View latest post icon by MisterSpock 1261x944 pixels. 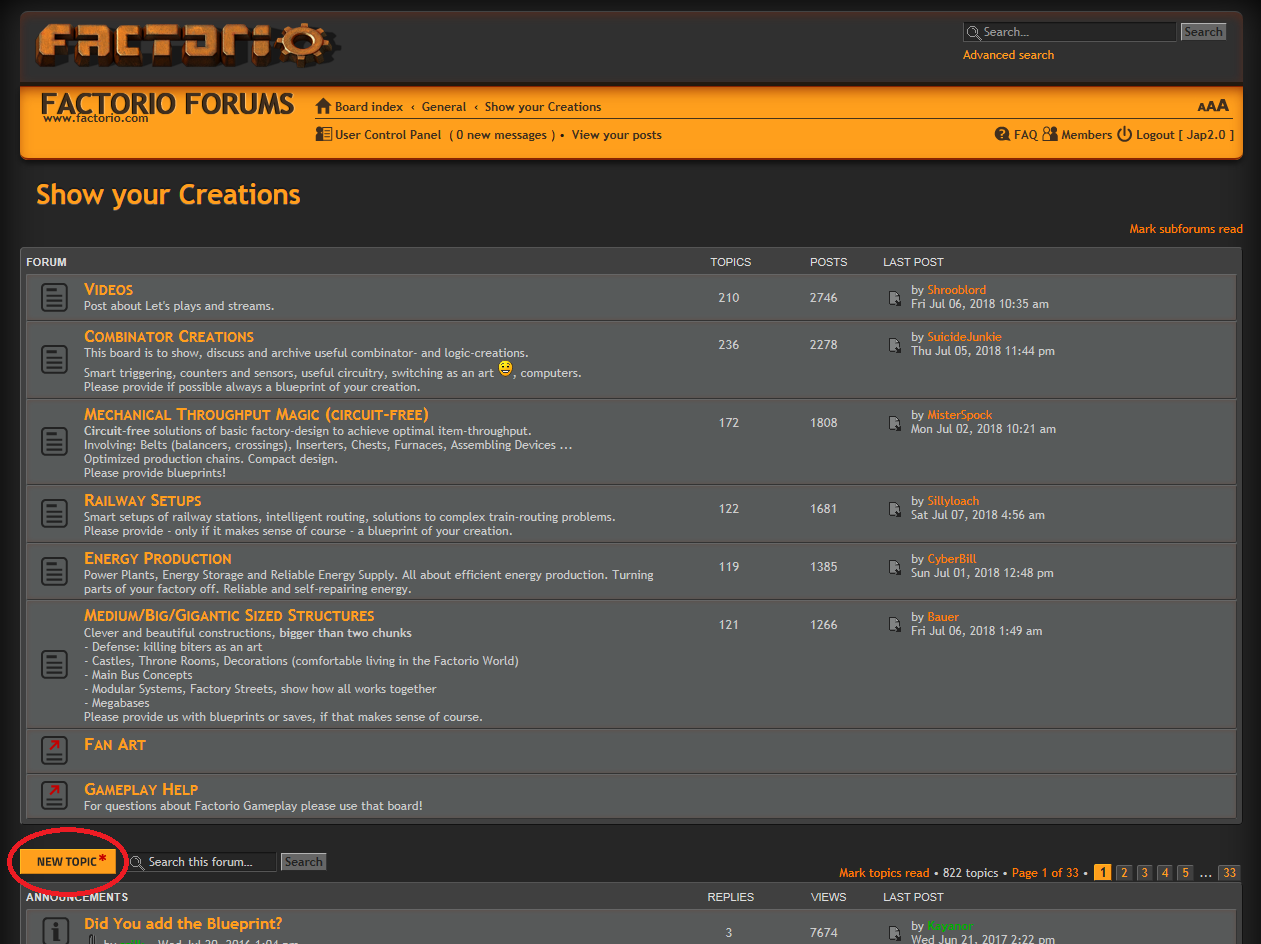896,423
